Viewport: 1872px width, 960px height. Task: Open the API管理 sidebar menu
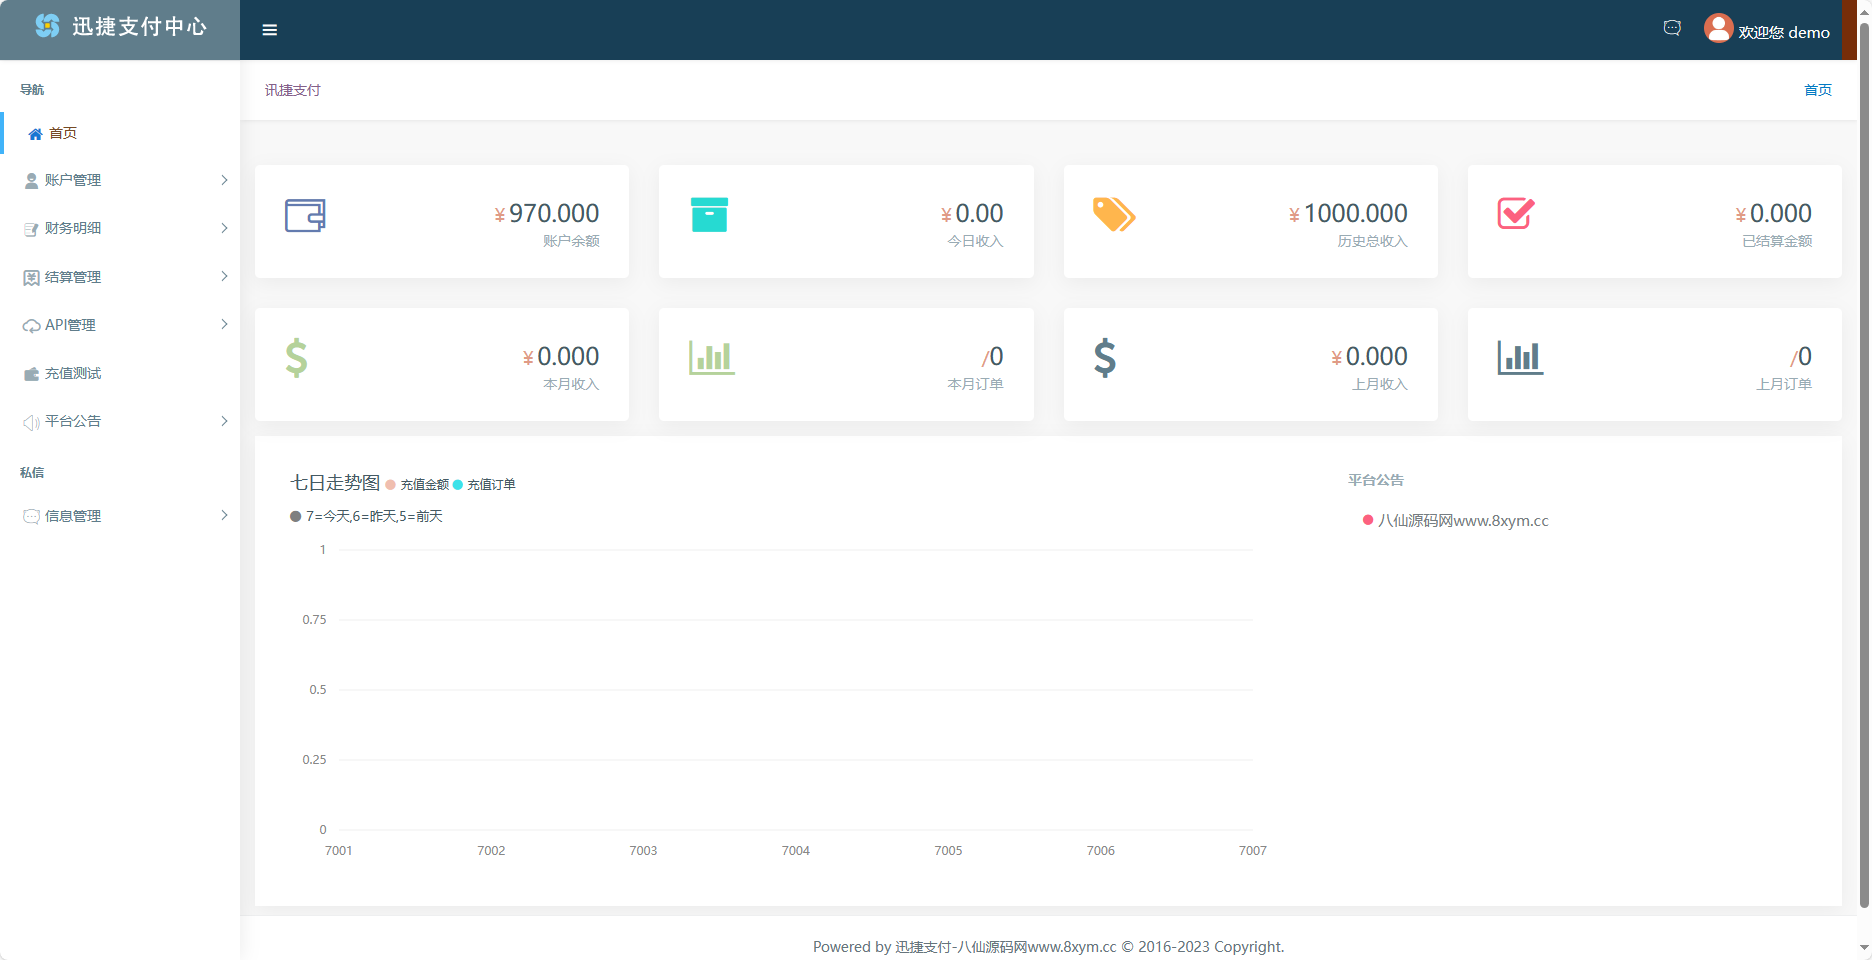[x=120, y=325]
